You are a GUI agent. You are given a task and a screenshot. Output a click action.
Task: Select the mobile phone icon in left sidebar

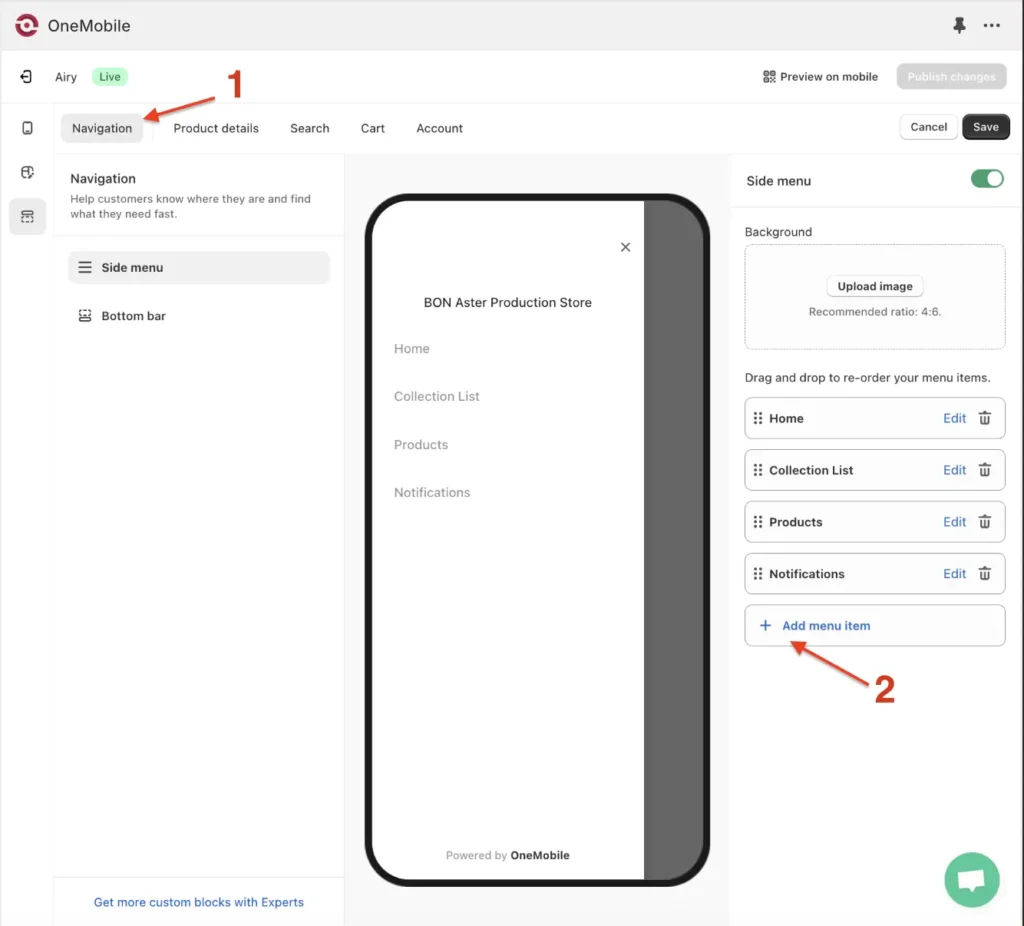(27, 128)
